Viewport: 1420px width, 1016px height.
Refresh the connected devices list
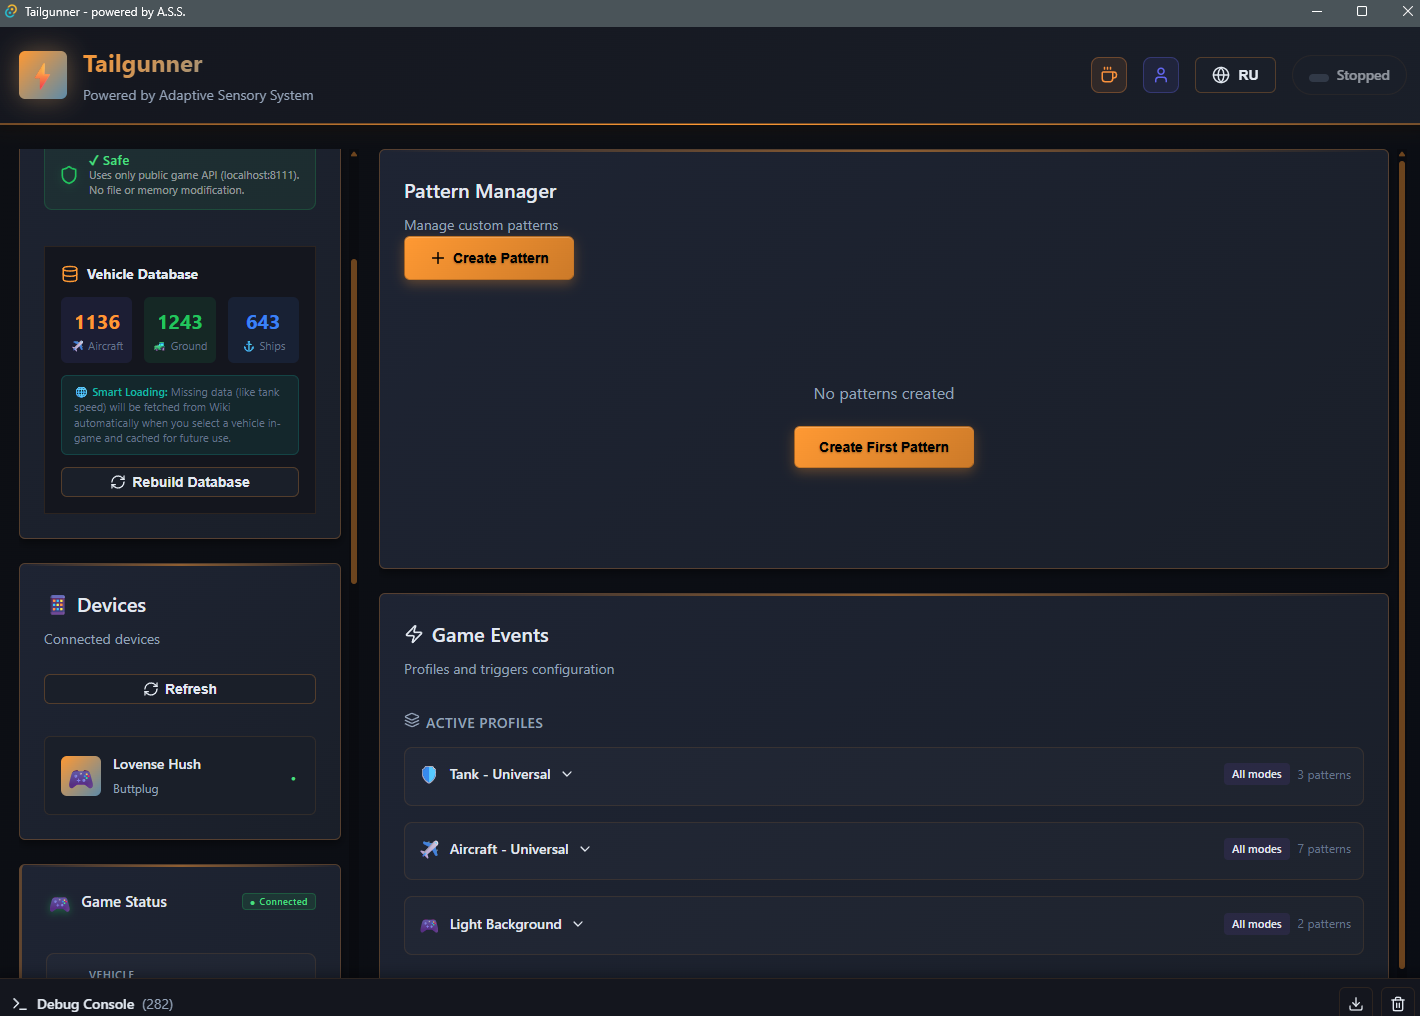click(180, 689)
